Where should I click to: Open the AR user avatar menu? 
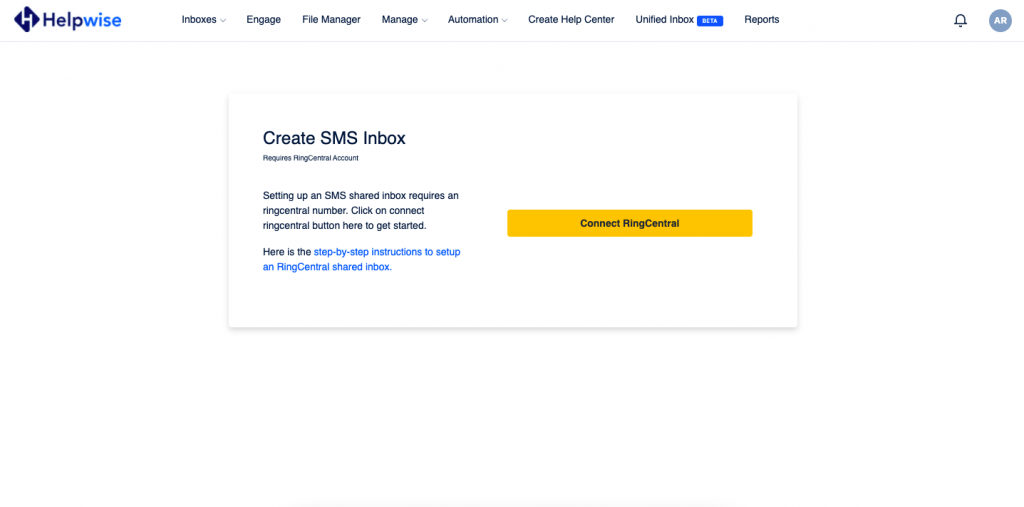tap(1000, 20)
